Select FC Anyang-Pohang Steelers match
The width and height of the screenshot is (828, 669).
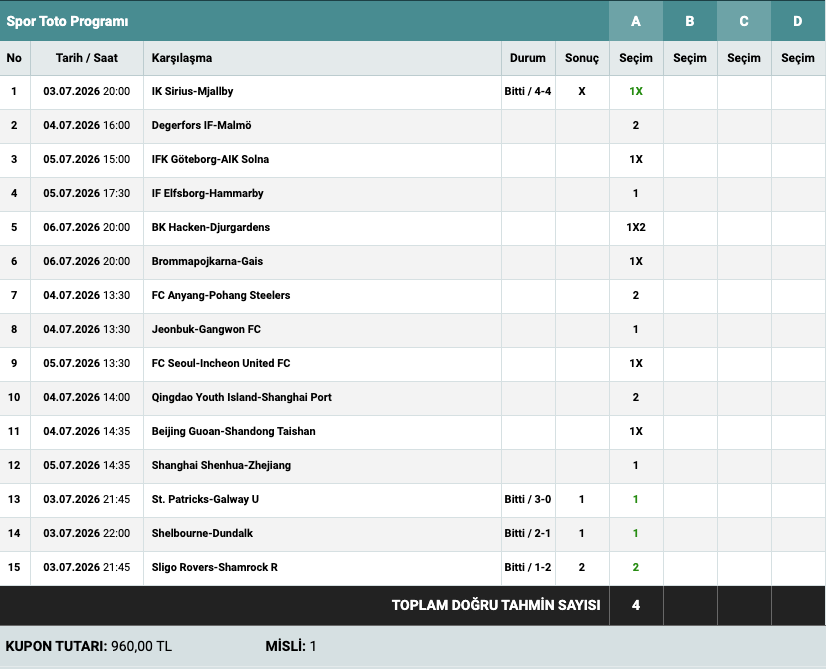click(221, 295)
